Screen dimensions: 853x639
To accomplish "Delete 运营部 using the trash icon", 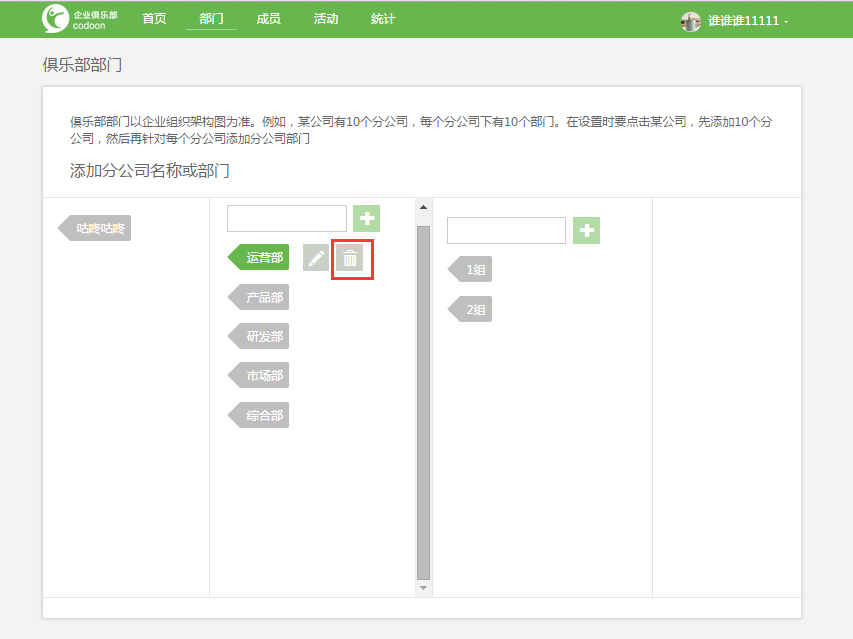I will (350, 258).
